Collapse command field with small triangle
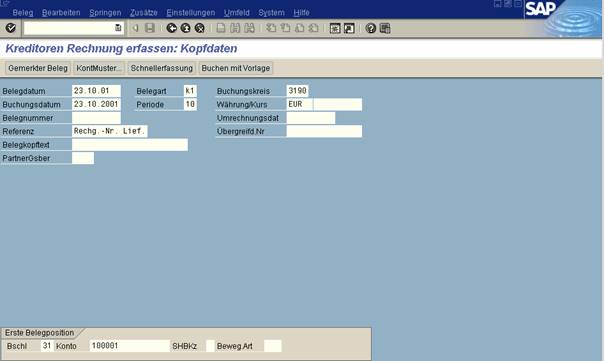This screenshot has height=361, width=604. coord(135,28)
